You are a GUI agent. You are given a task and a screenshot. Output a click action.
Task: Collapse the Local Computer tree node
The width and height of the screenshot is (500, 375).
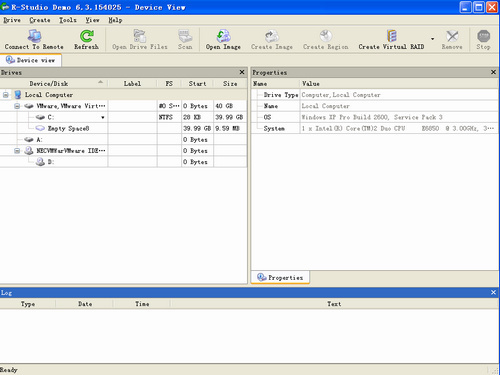[x=6, y=95]
